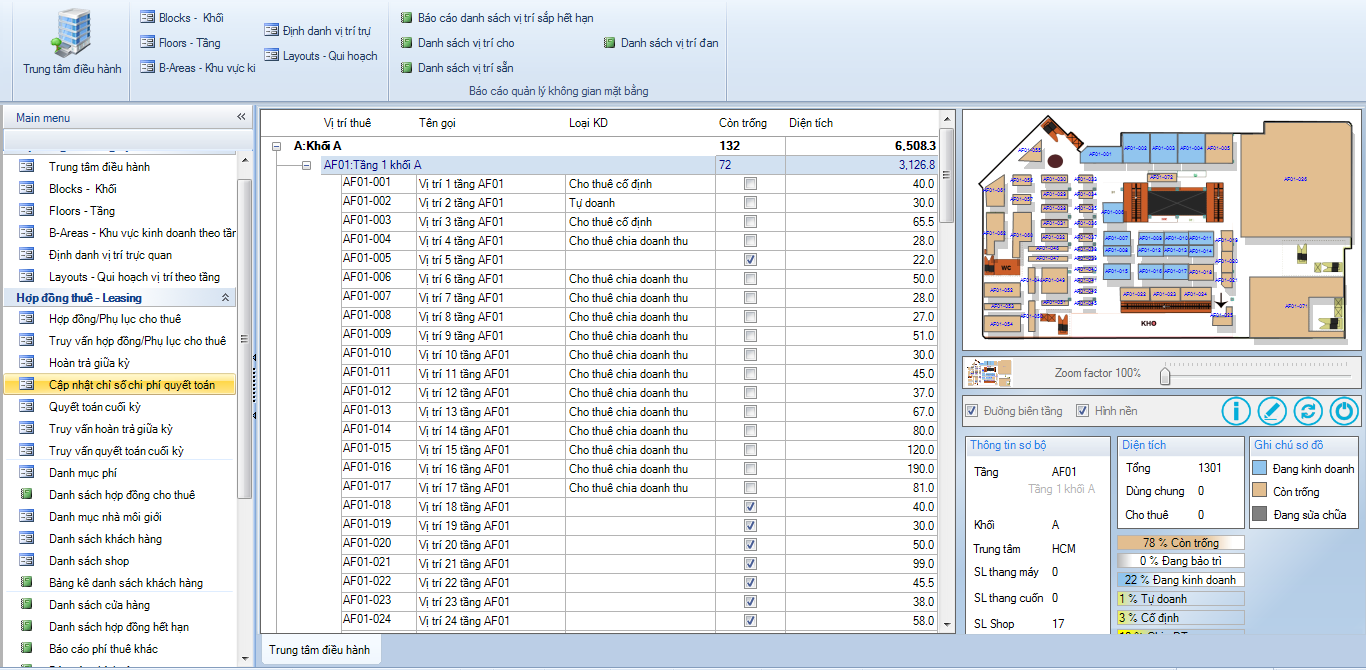Click the edit pencil icon in map toolbar

pyautogui.click(x=1272, y=411)
